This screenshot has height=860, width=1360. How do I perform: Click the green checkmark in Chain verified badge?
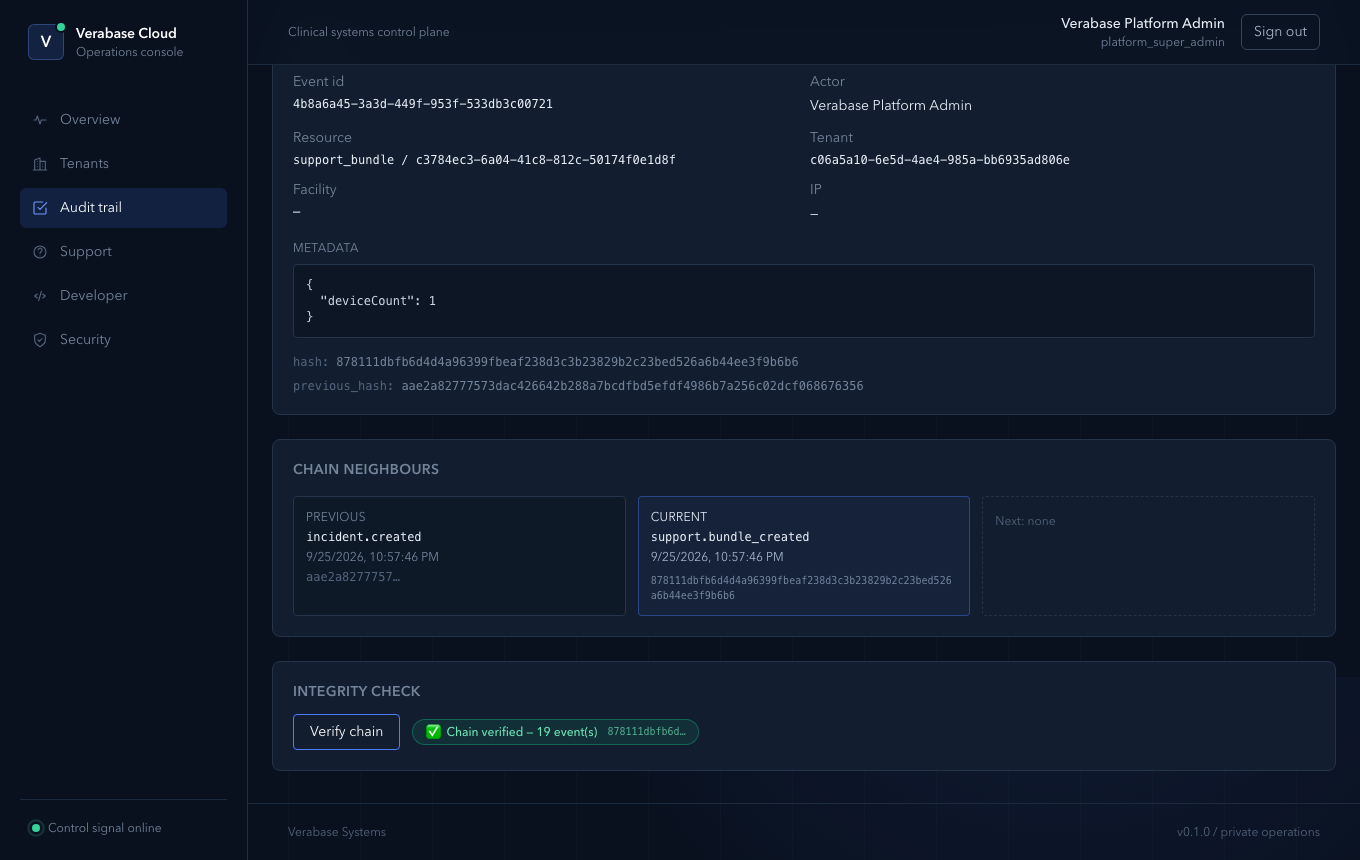point(433,732)
